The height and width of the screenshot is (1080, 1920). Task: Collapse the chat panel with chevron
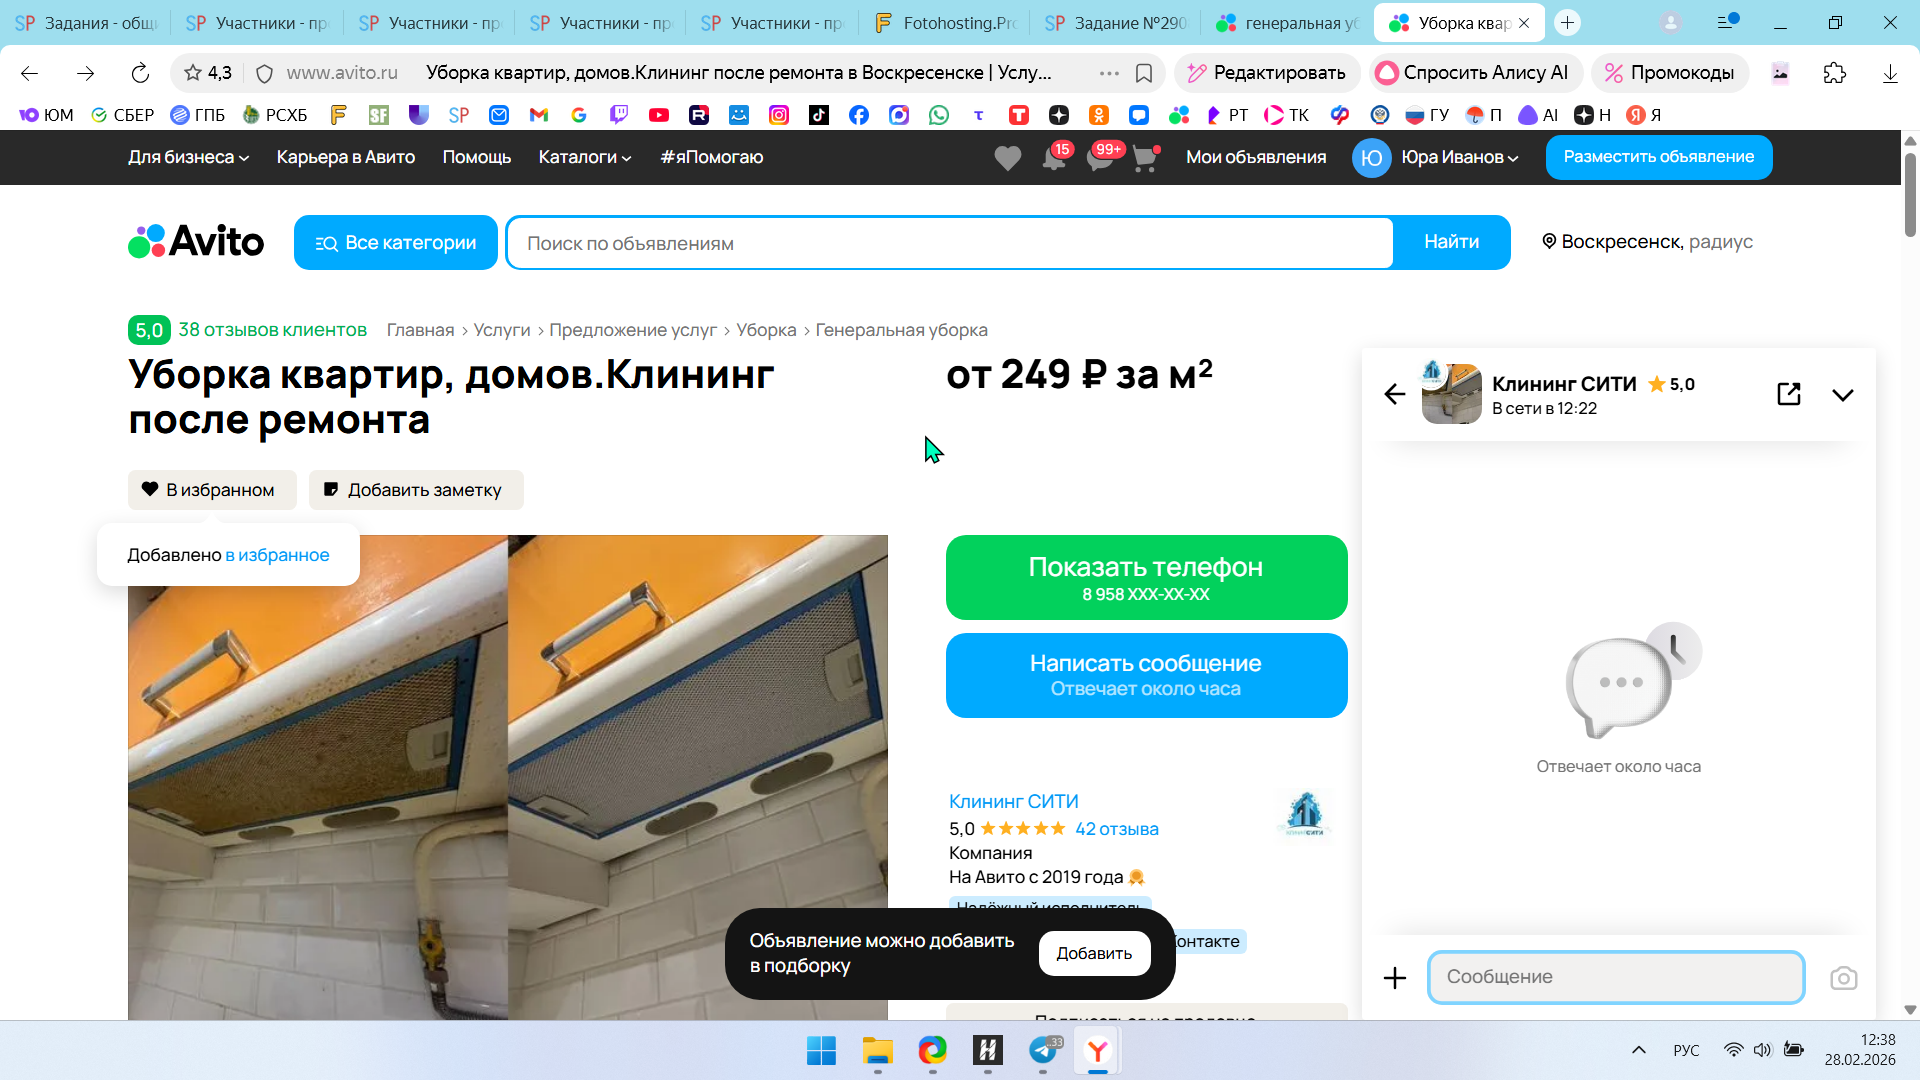pyautogui.click(x=1842, y=395)
